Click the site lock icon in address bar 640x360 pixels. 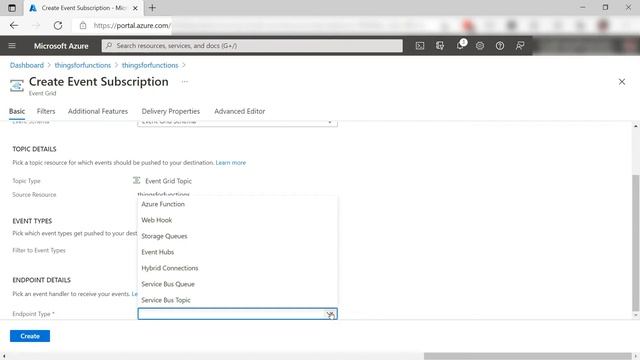click(x=83, y=25)
